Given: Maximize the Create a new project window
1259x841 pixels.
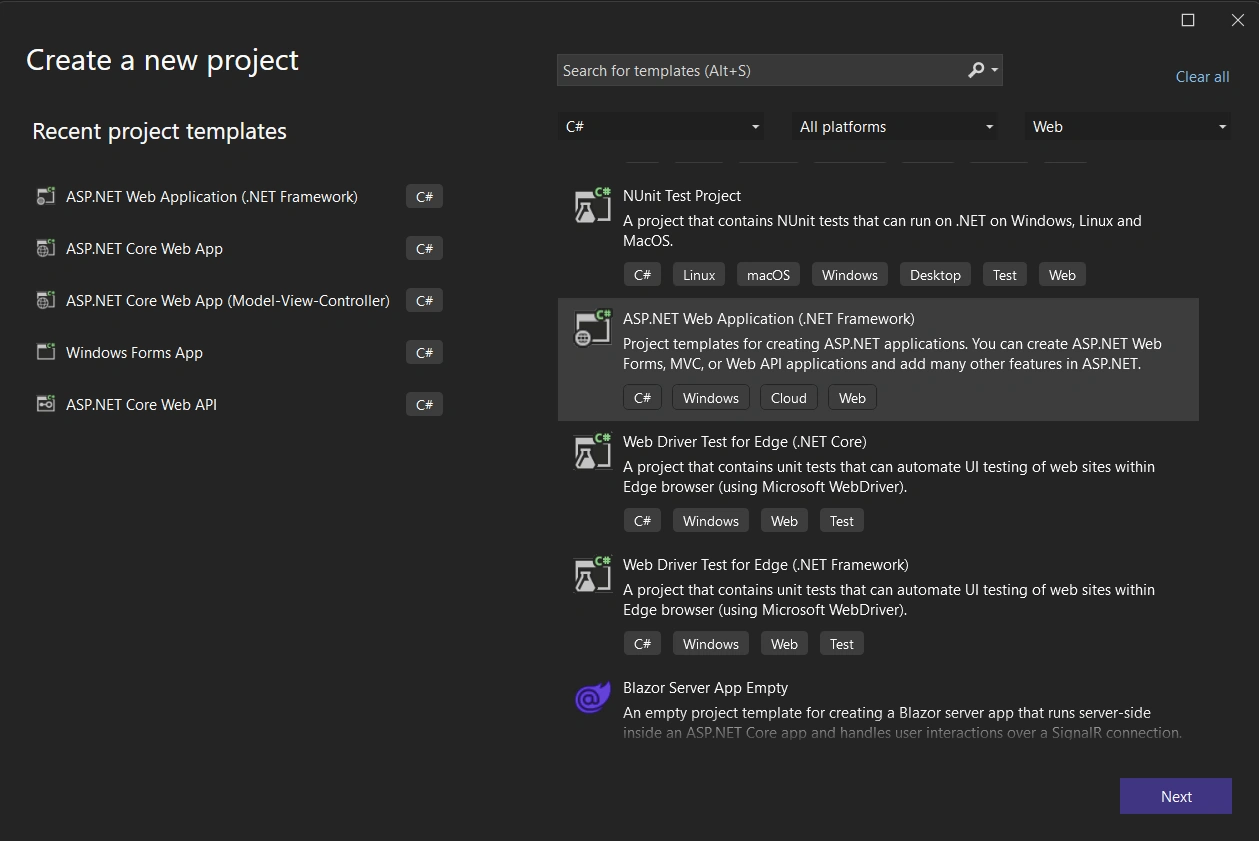Looking at the screenshot, I should pyautogui.click(x=1188, y=20).
